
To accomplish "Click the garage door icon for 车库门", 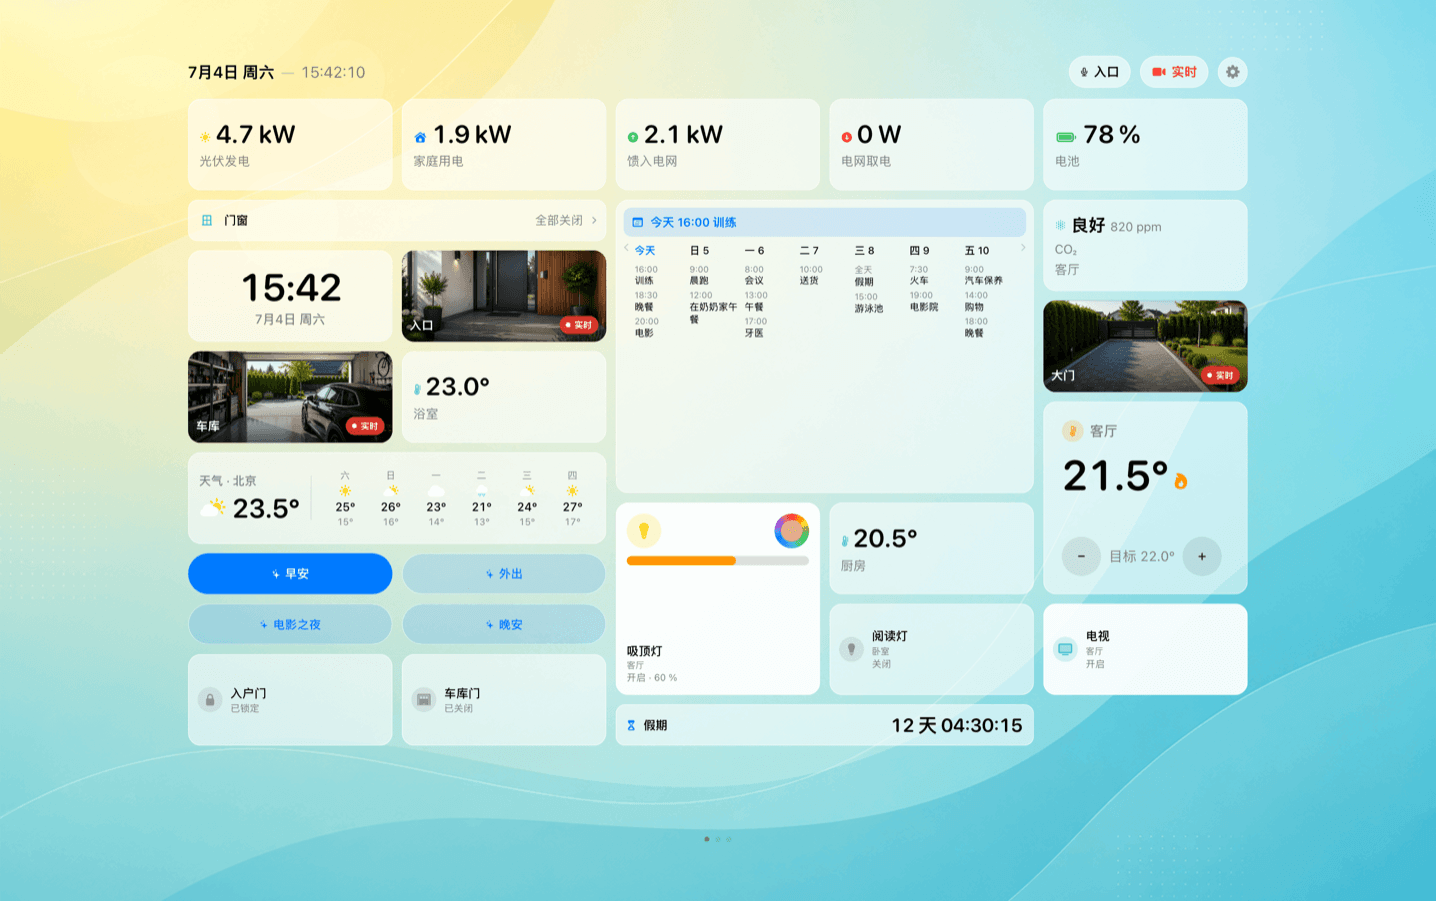I will [424, 700].
